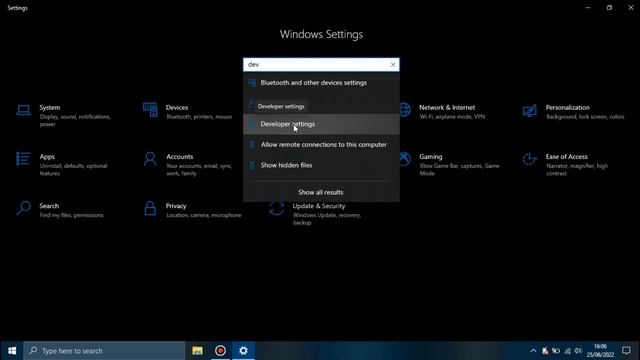Click Settings gear icon in taskbar
Viewport: 640px width, 360px height.
coord(243,351)
